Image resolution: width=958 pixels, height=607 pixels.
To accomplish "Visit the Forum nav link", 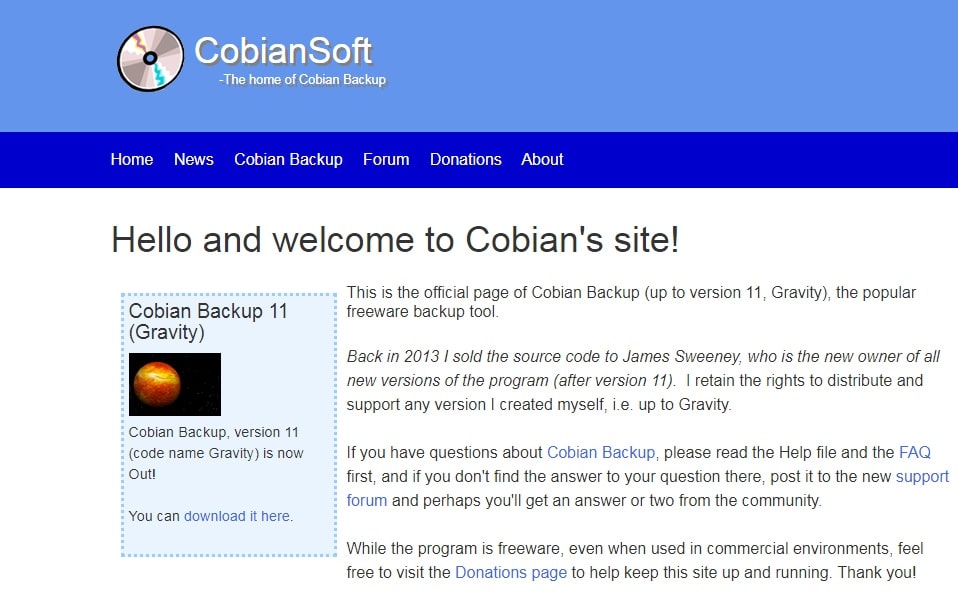I will coord(386,159).
